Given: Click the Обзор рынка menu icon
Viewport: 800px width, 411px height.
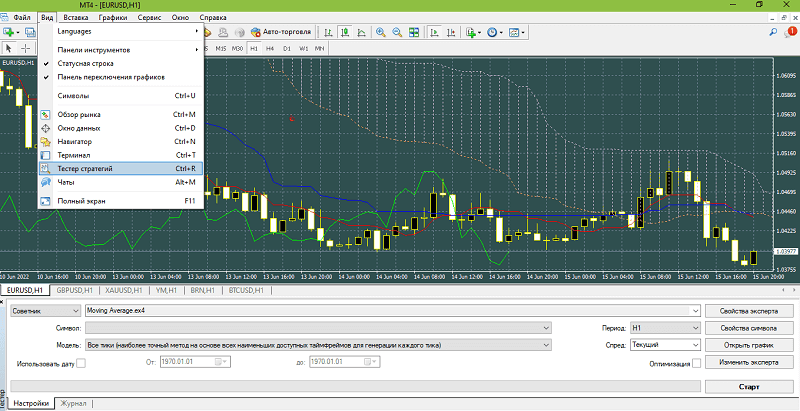Looking at the screenshot, I should [x=45, y=114].
